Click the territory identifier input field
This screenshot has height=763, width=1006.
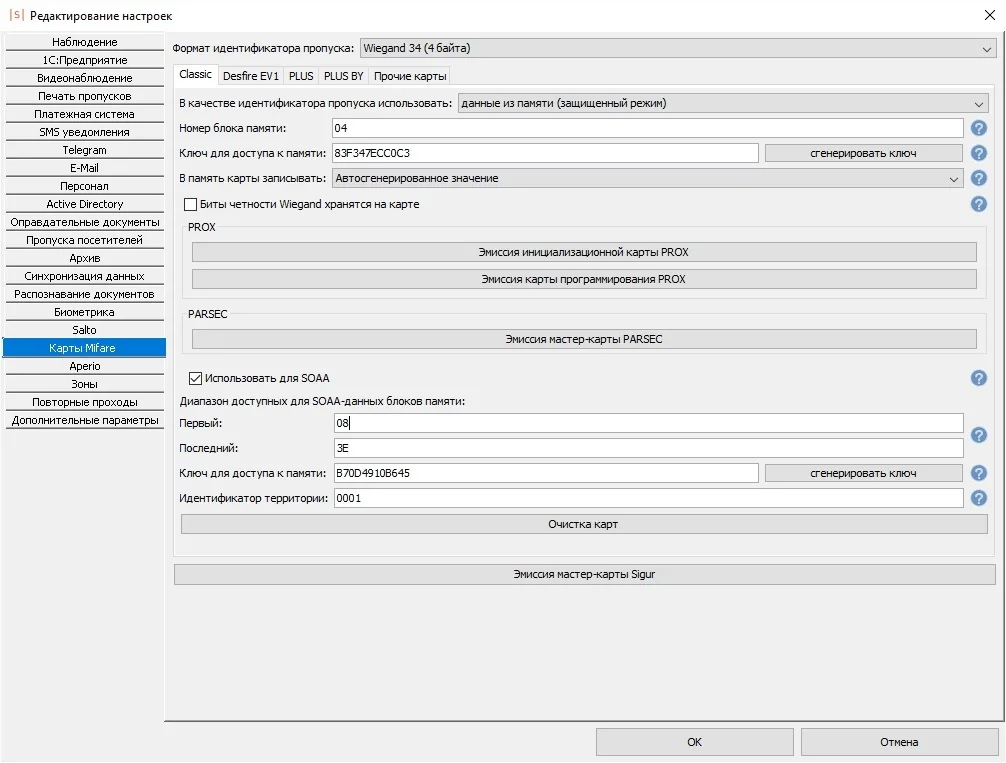647,498
